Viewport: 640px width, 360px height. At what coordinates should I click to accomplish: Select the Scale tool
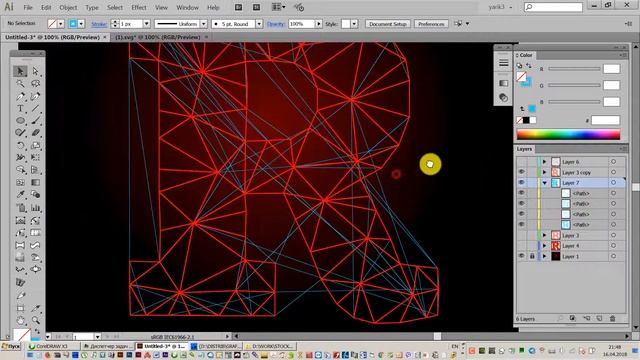36,145
